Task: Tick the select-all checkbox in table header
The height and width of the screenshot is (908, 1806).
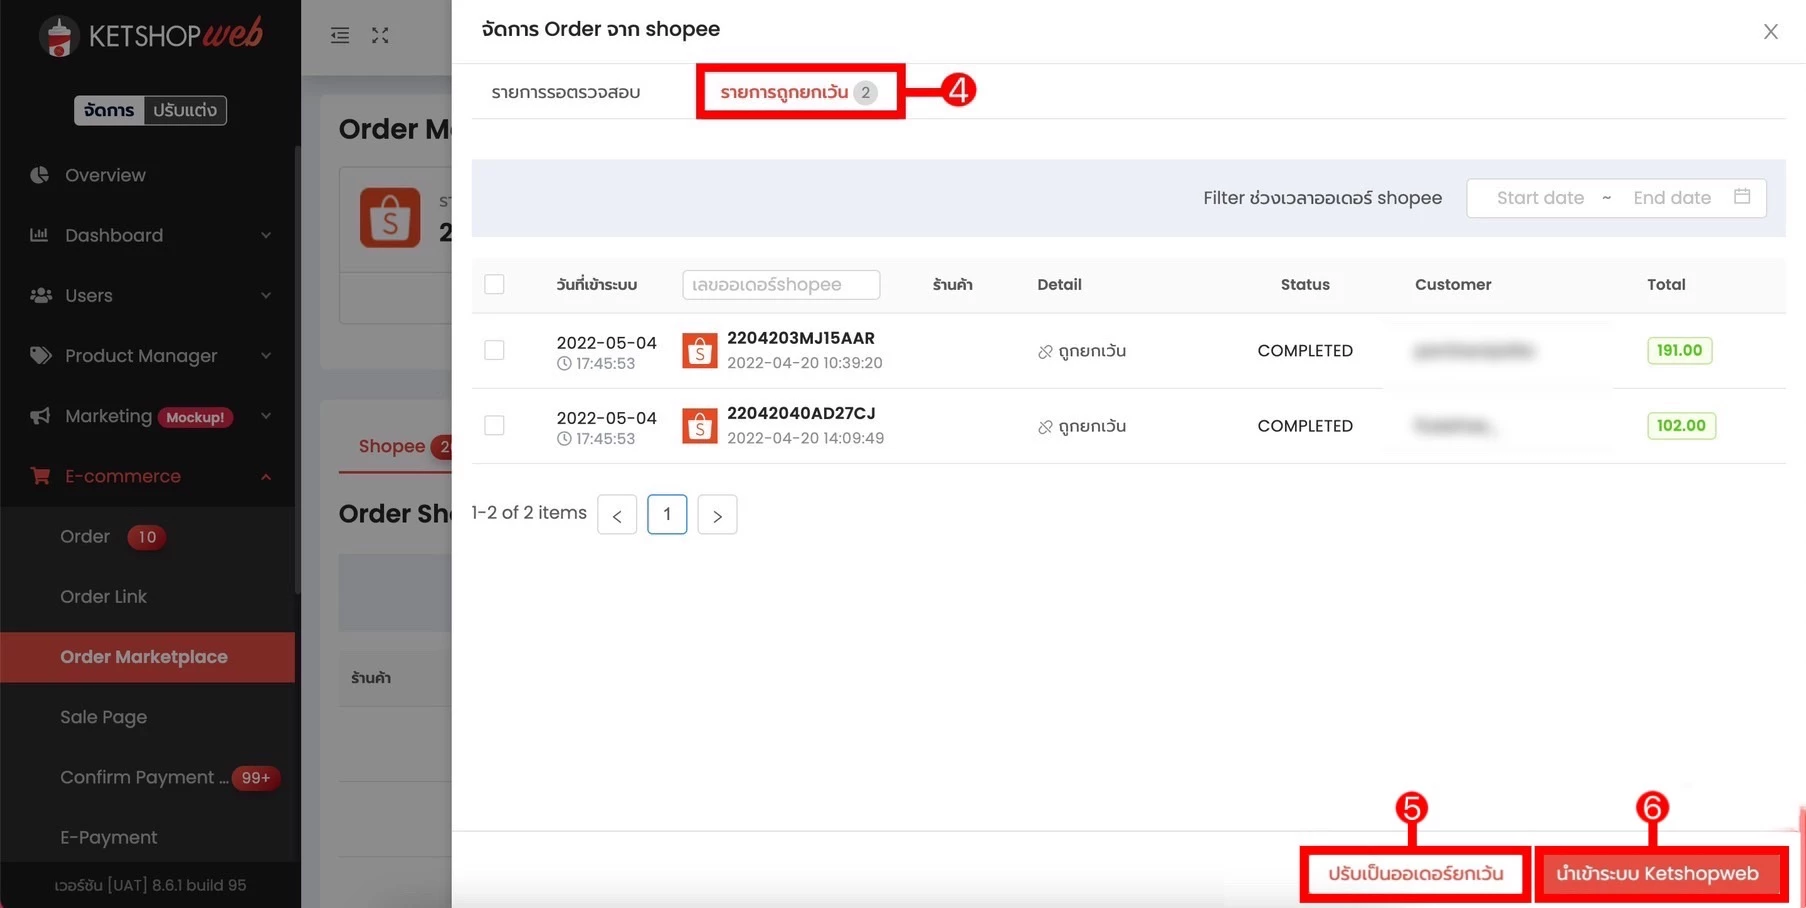Action: pyautogui.click(x=494, y=284)
